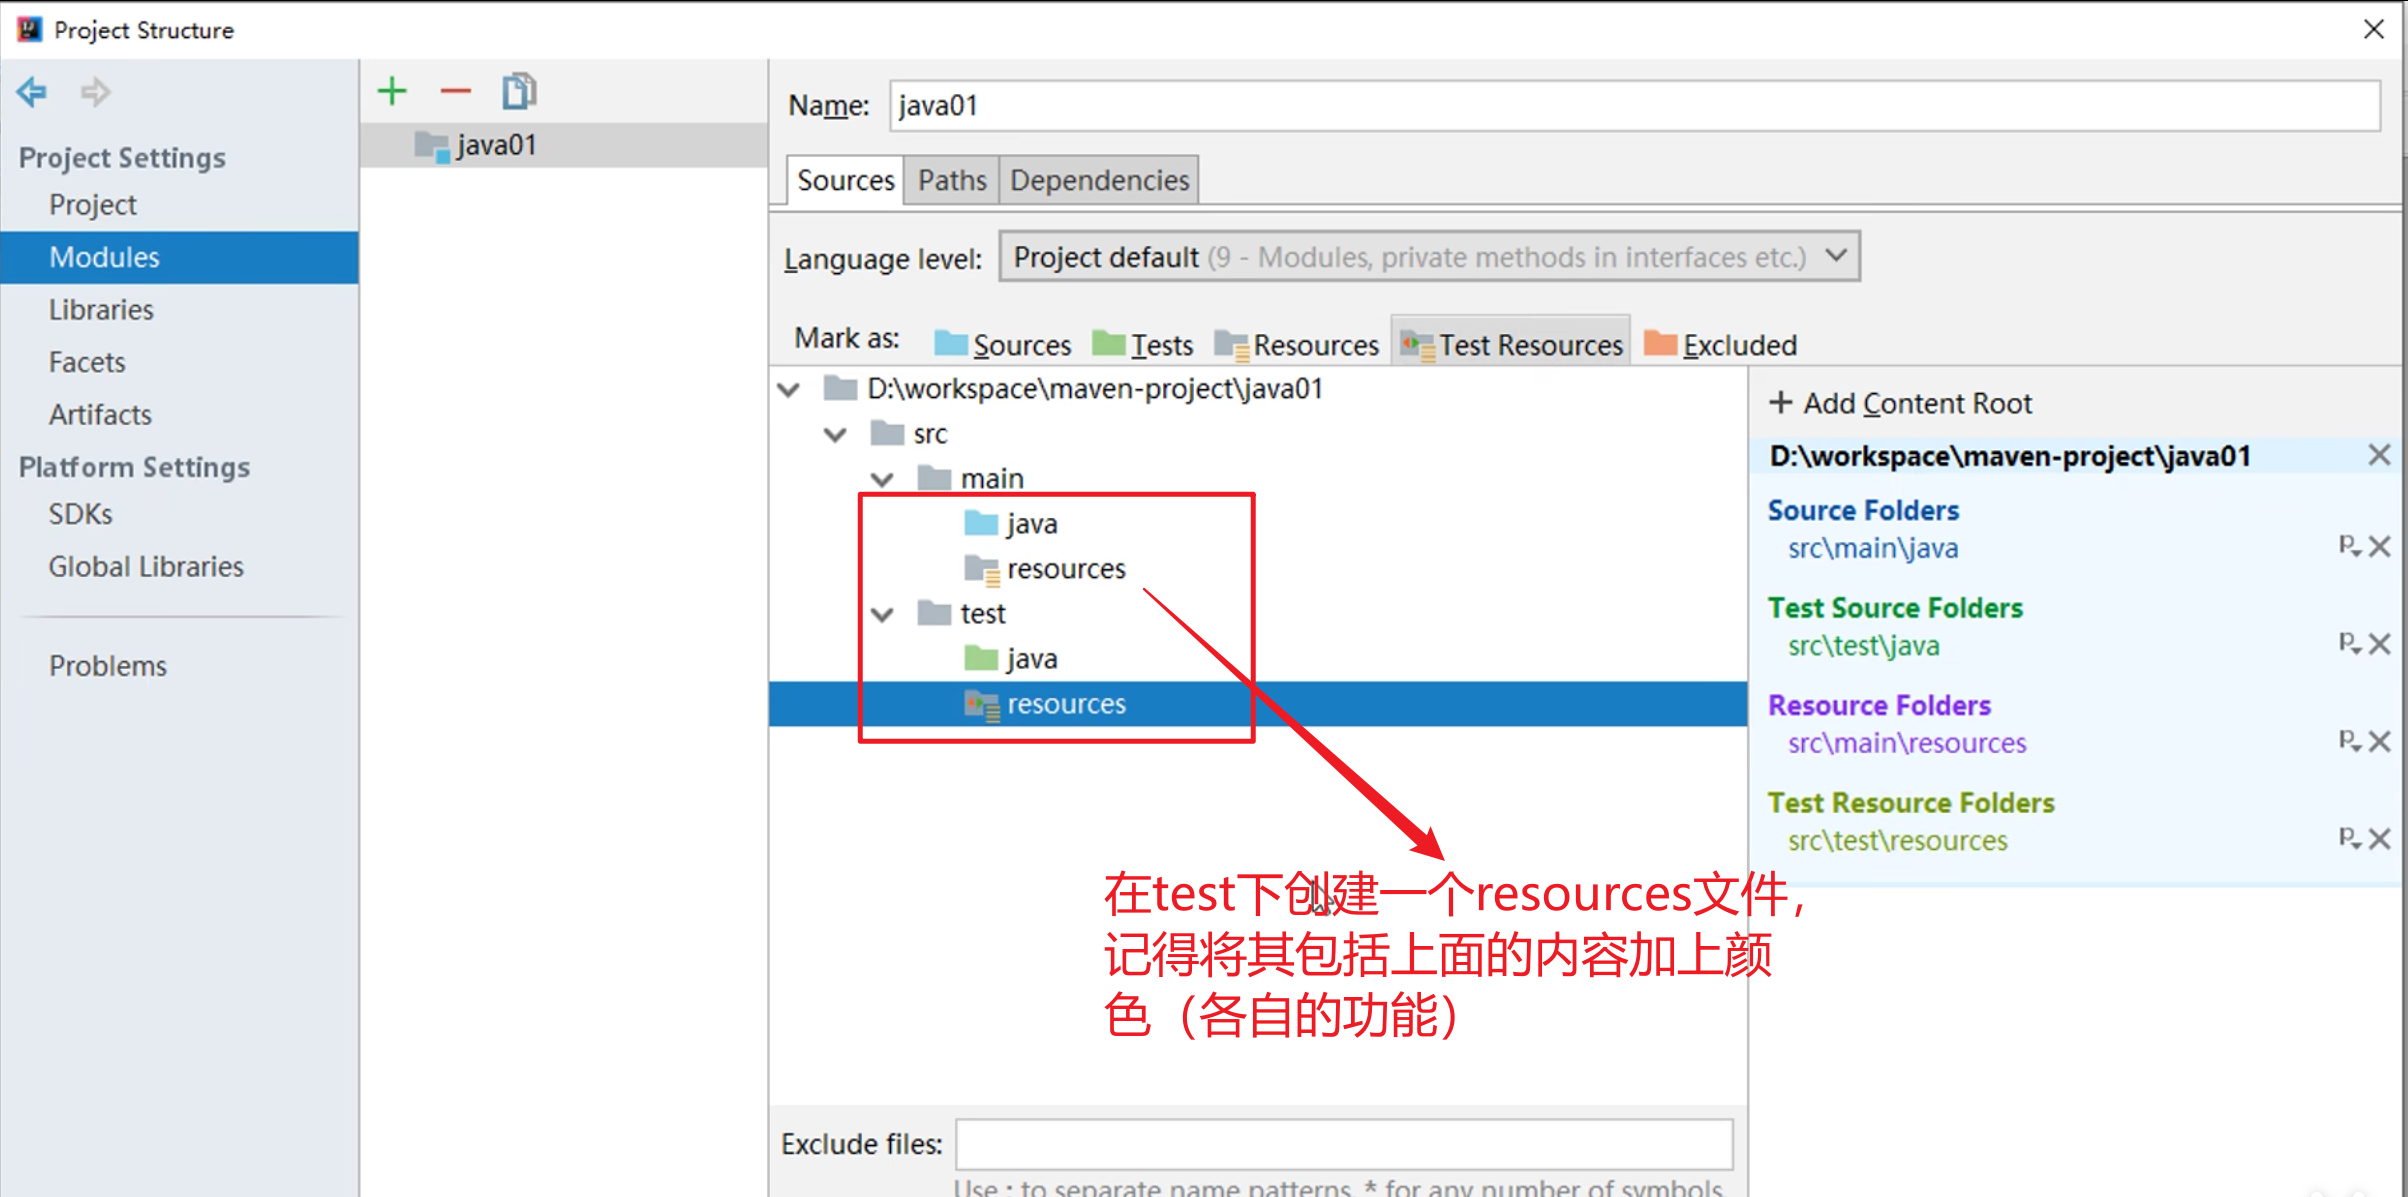Click the green plus add module icon
This screenshot has height=1197, width=2408.
[392, 92]
